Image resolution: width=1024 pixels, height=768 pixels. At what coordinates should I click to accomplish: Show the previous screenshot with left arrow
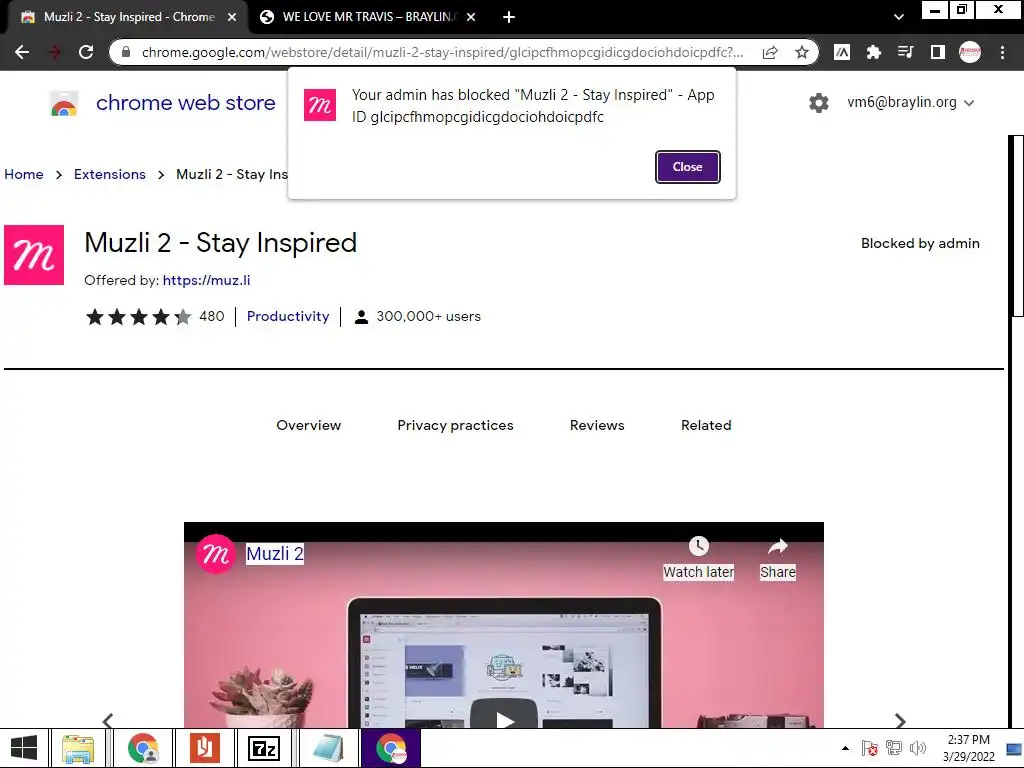(108, 720)
